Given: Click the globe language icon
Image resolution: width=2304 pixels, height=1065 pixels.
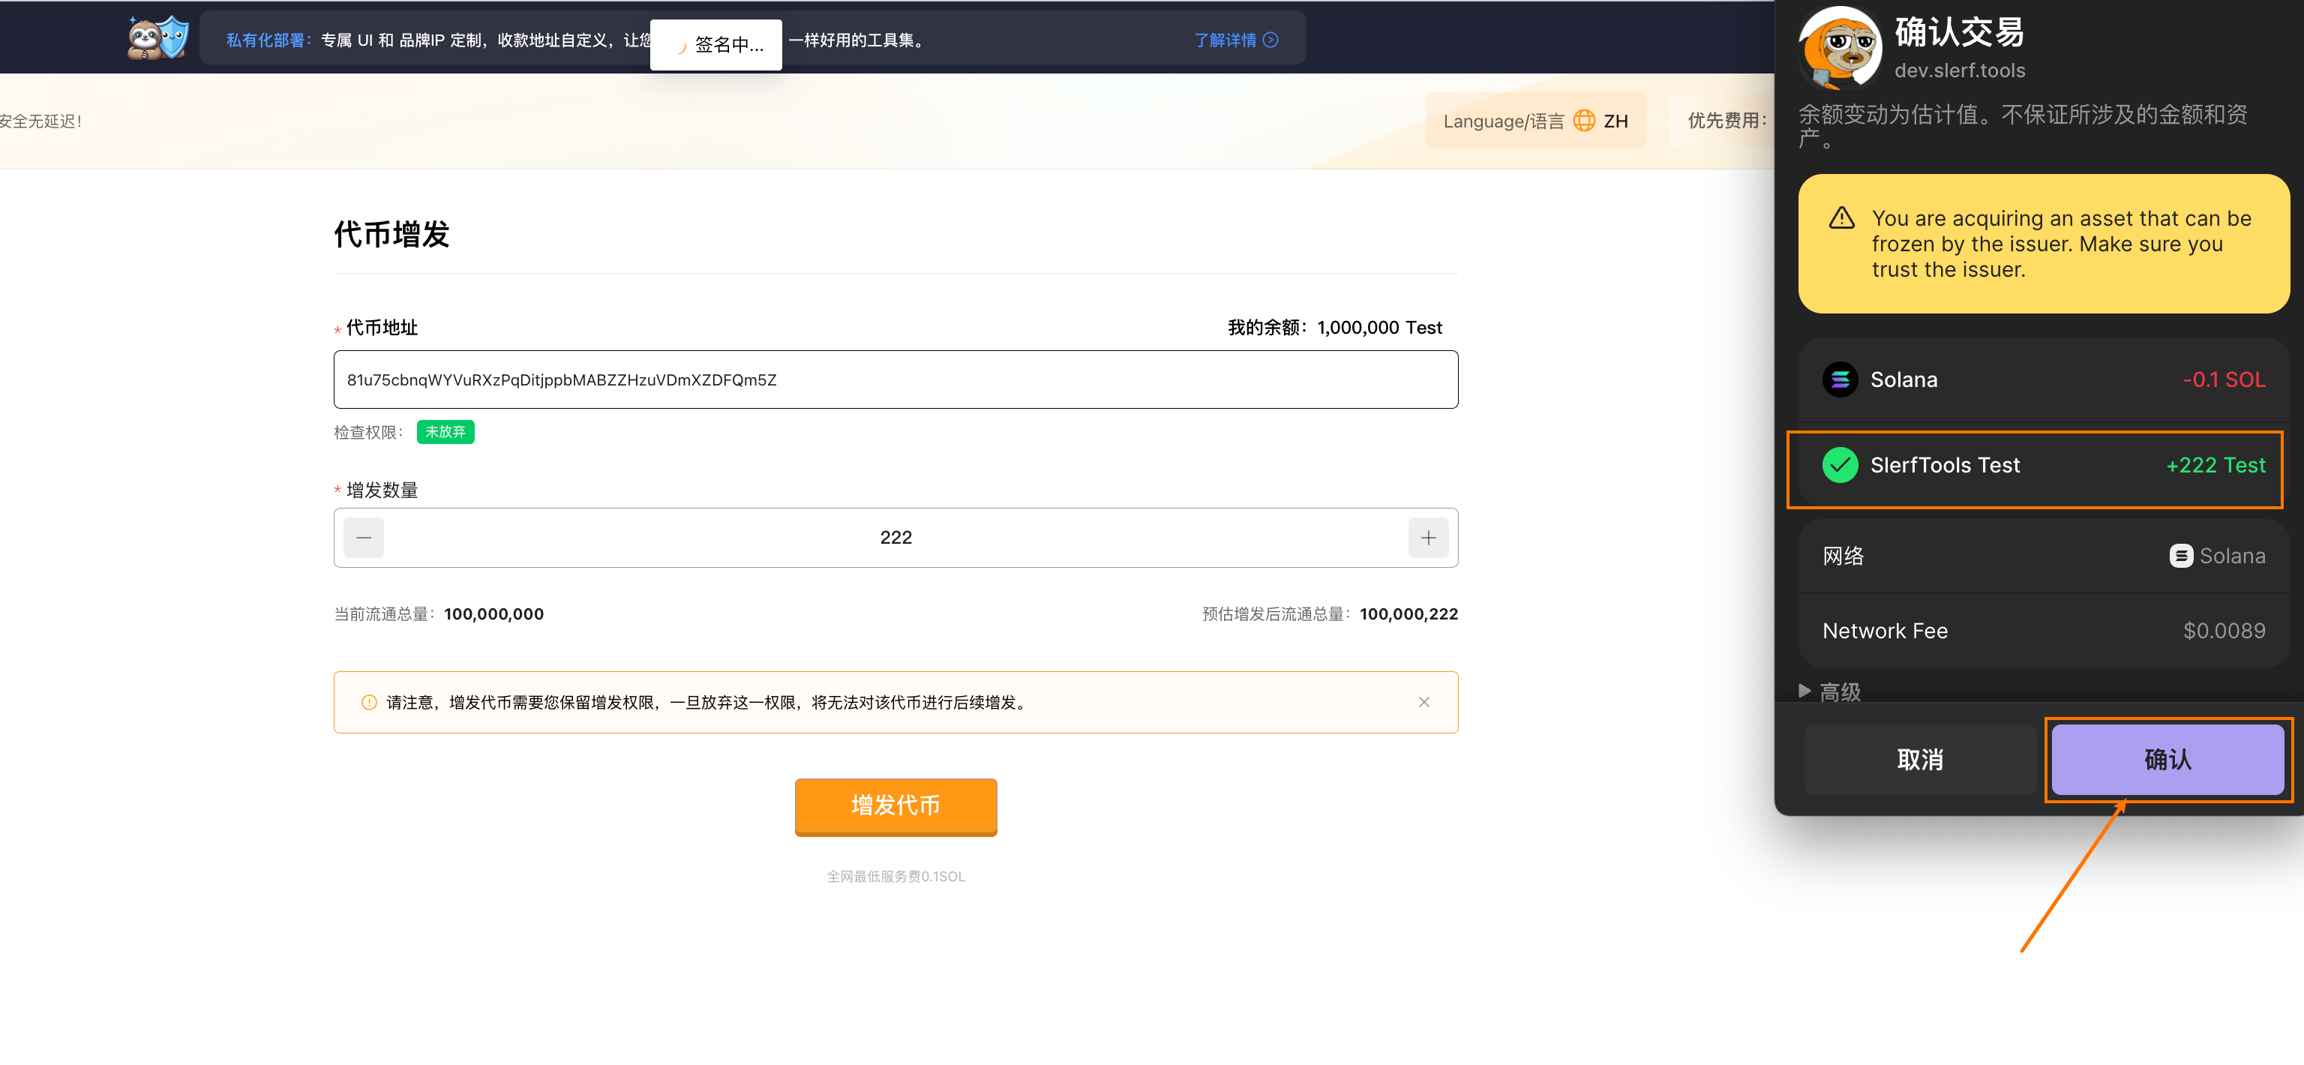Looking at the screenshot, I should (1584, 121).
